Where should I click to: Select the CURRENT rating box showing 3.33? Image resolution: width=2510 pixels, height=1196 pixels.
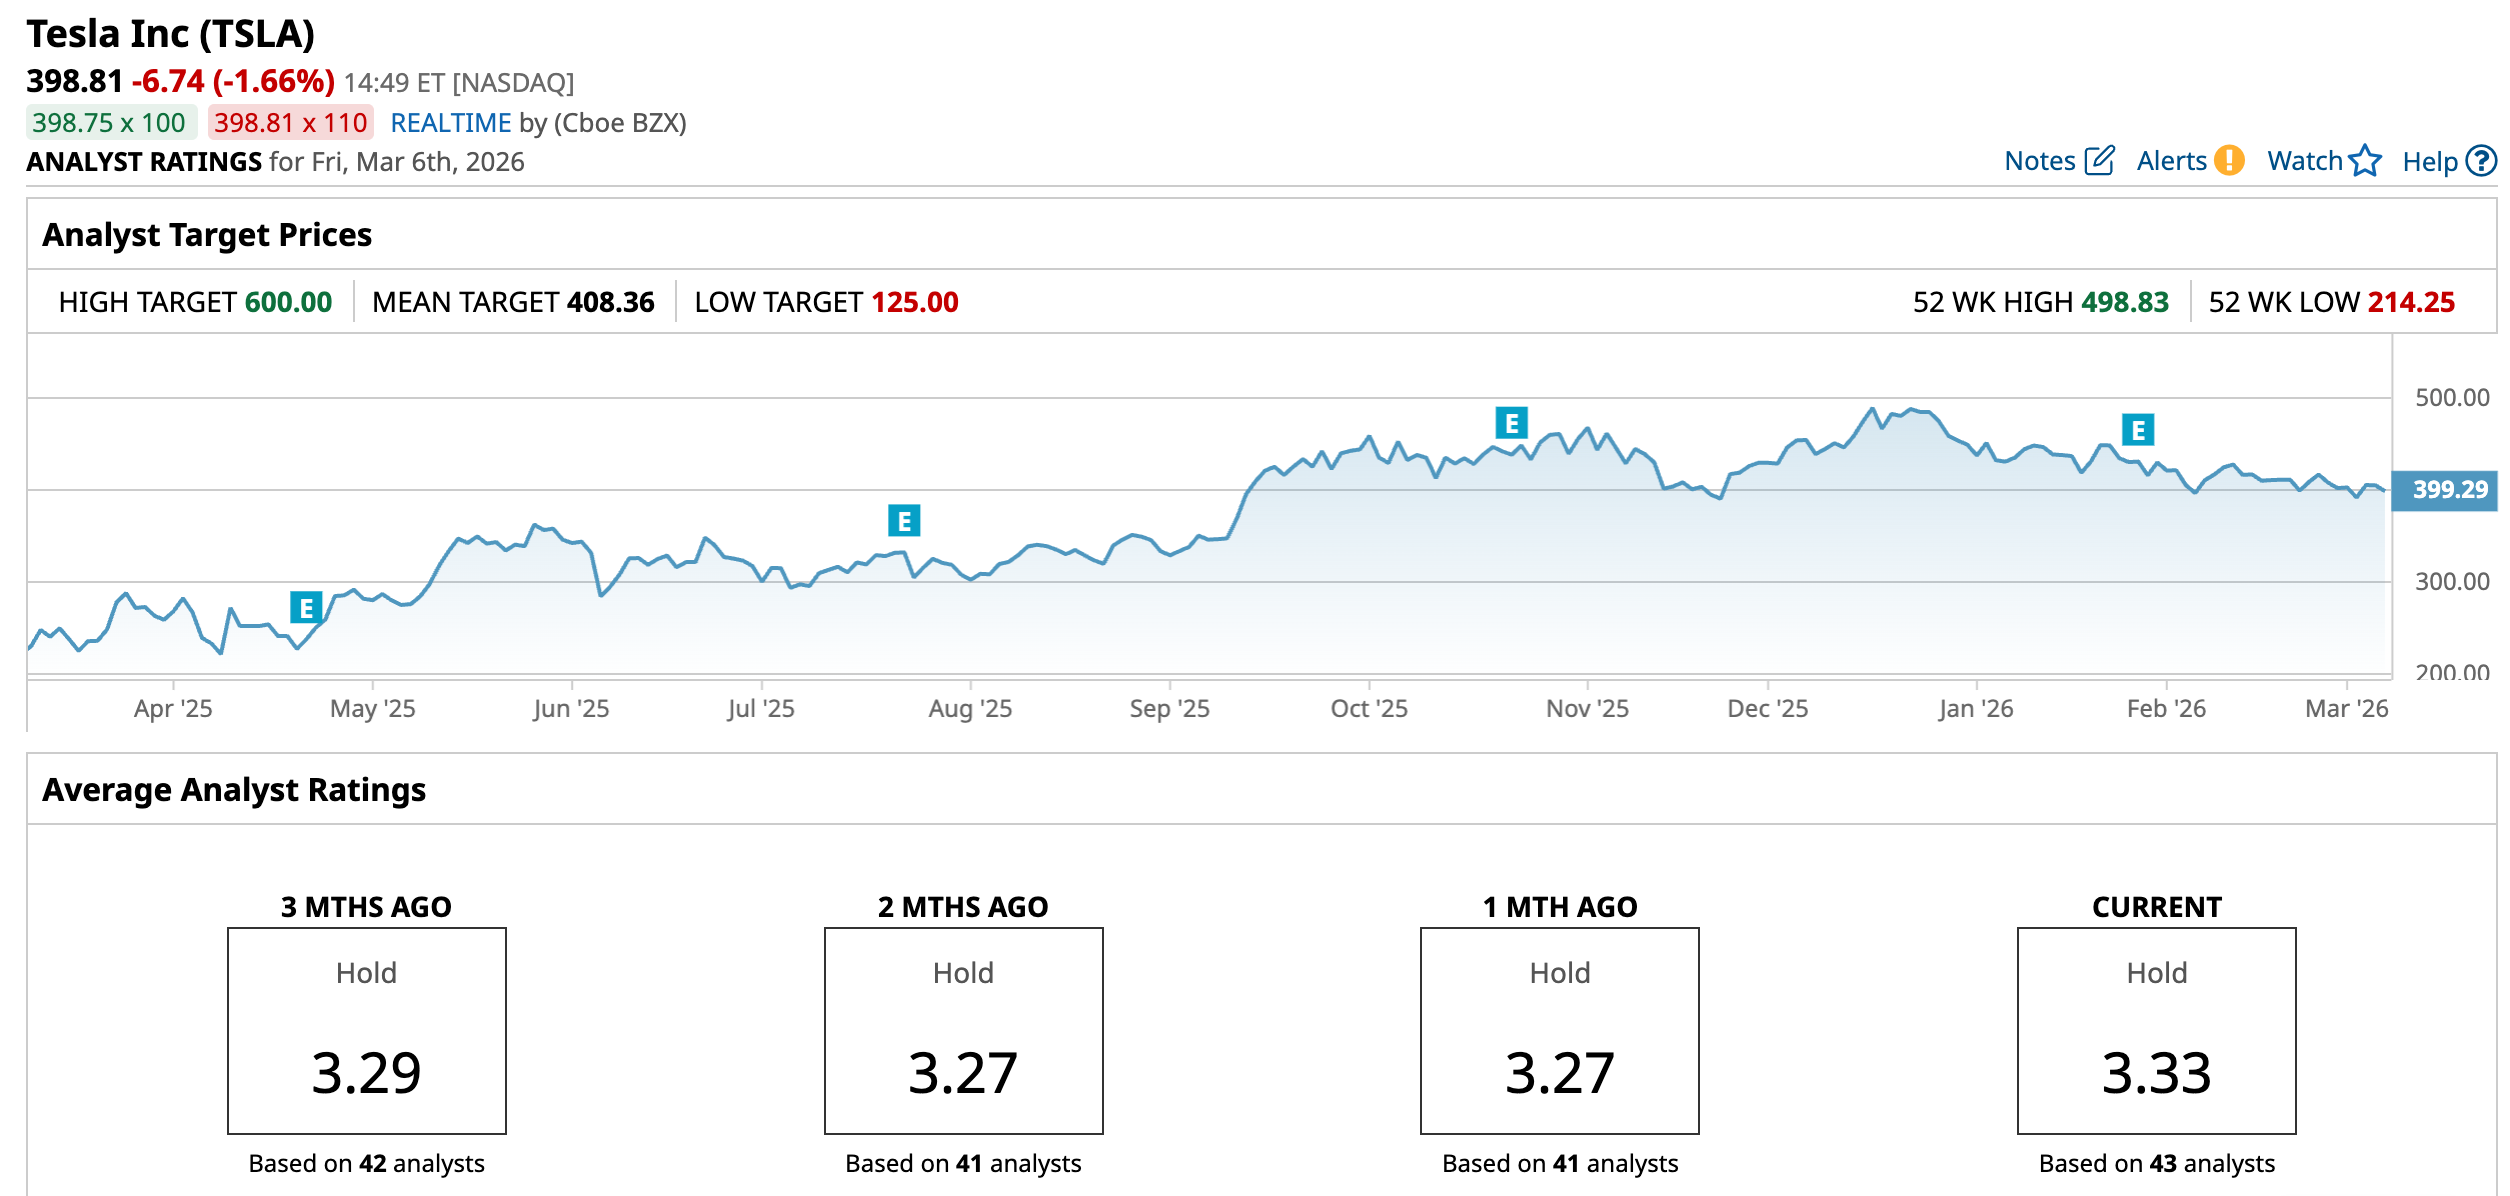coord(2156,1030)
